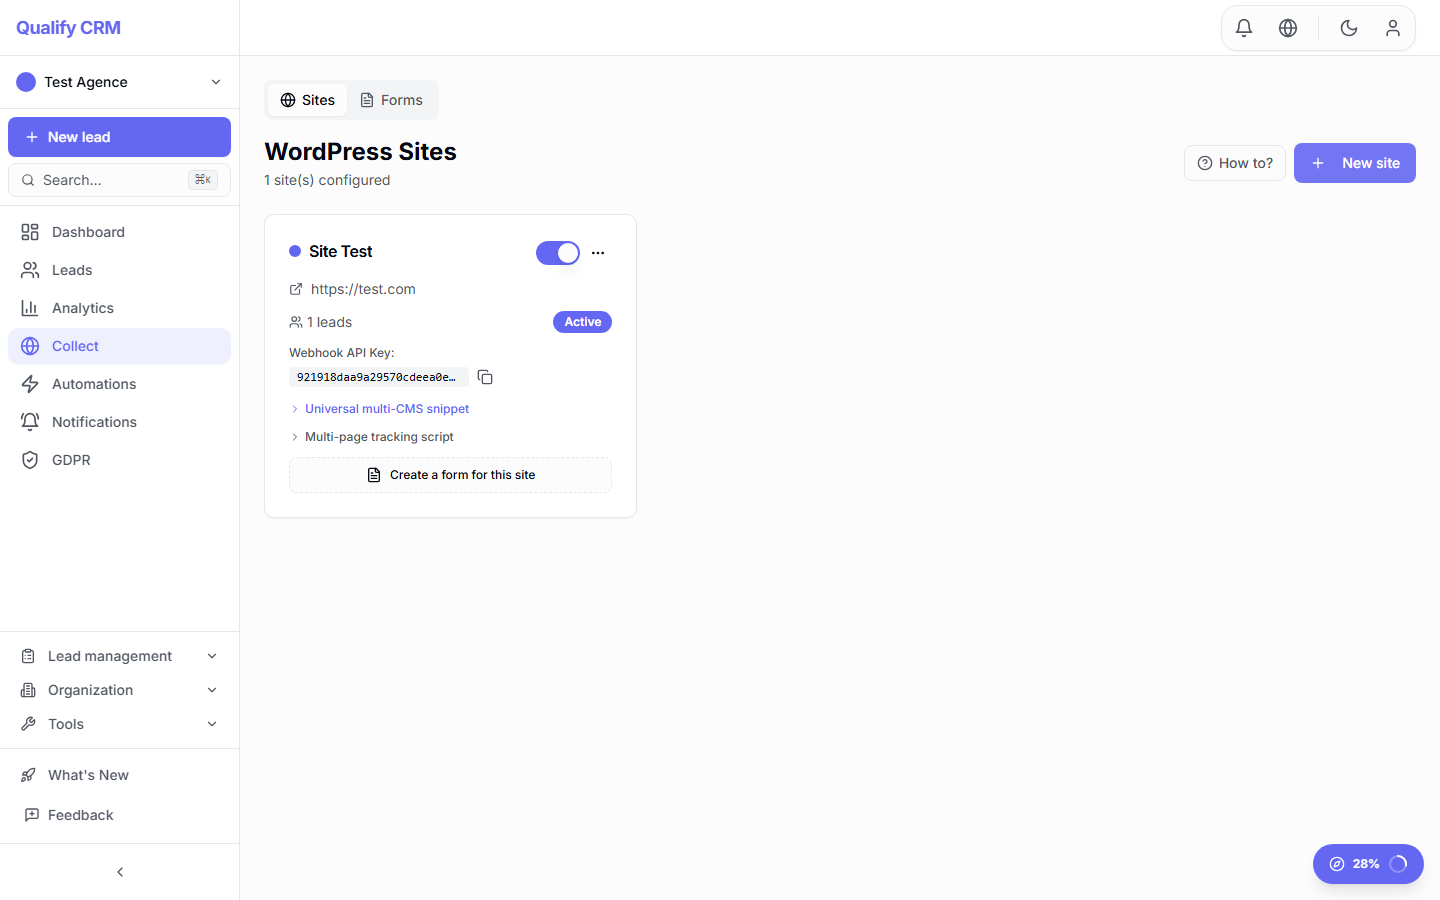The height and width of the screenshot is (900, 1440).
Task: Toggle the Site Test enable switch
Action: (x=558, y=253)
